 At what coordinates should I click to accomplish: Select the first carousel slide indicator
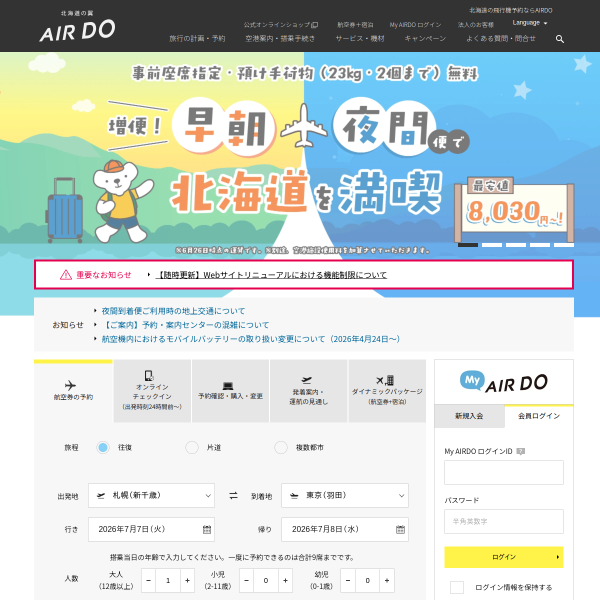468,245
